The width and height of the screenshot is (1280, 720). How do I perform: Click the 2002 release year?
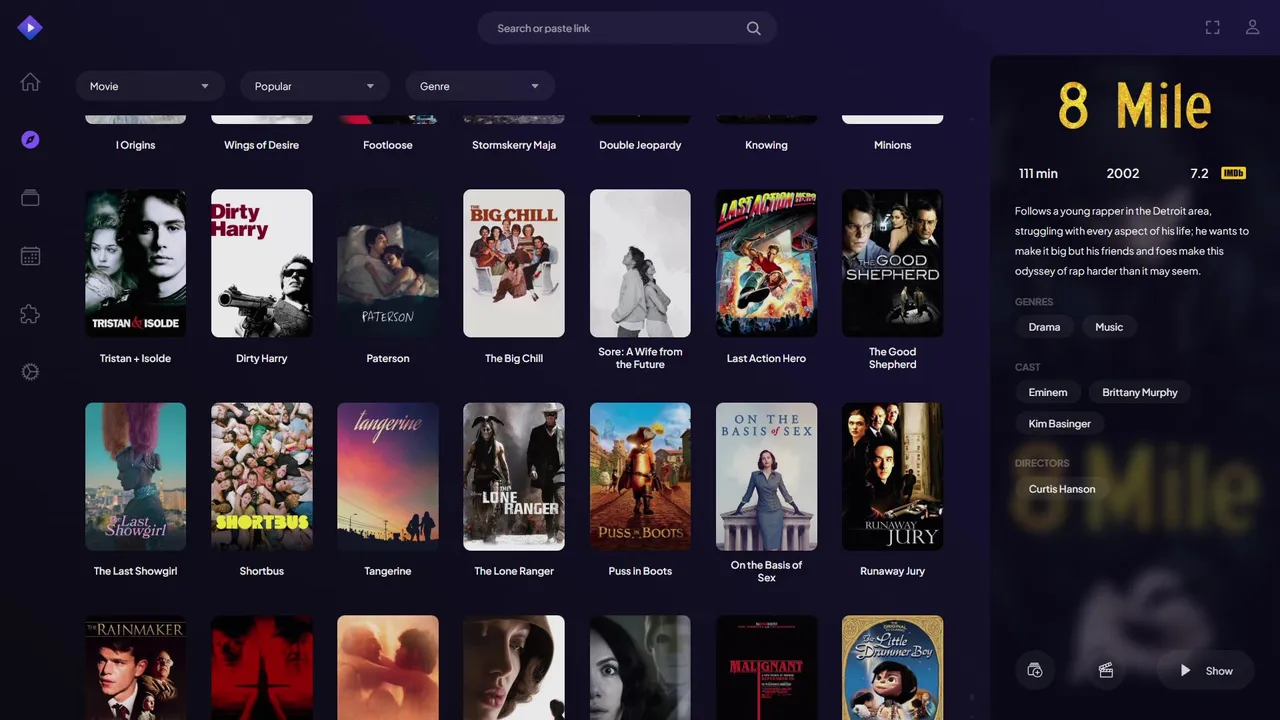point(1123,173)
